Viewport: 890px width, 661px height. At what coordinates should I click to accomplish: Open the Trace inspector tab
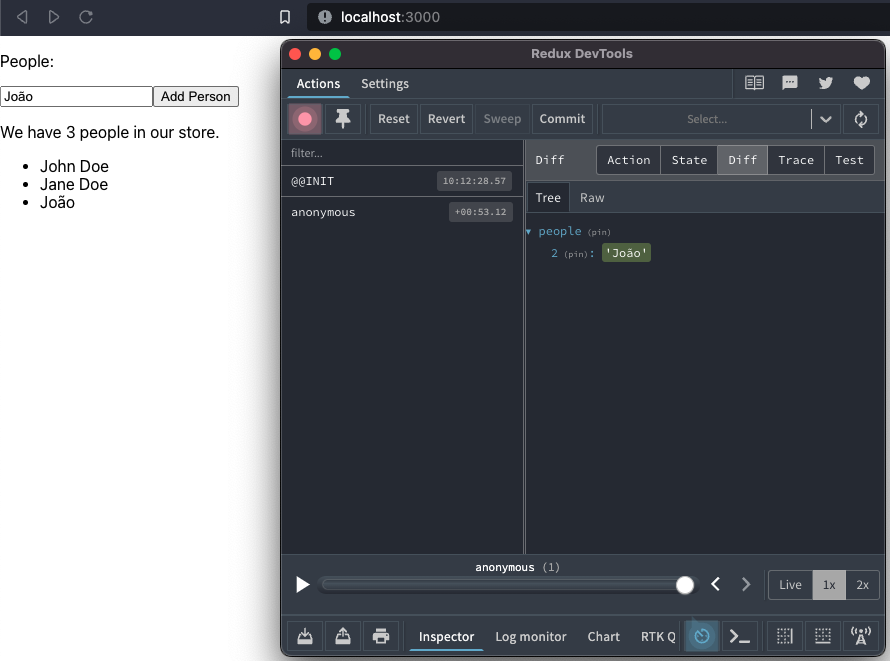coord(796,160)
